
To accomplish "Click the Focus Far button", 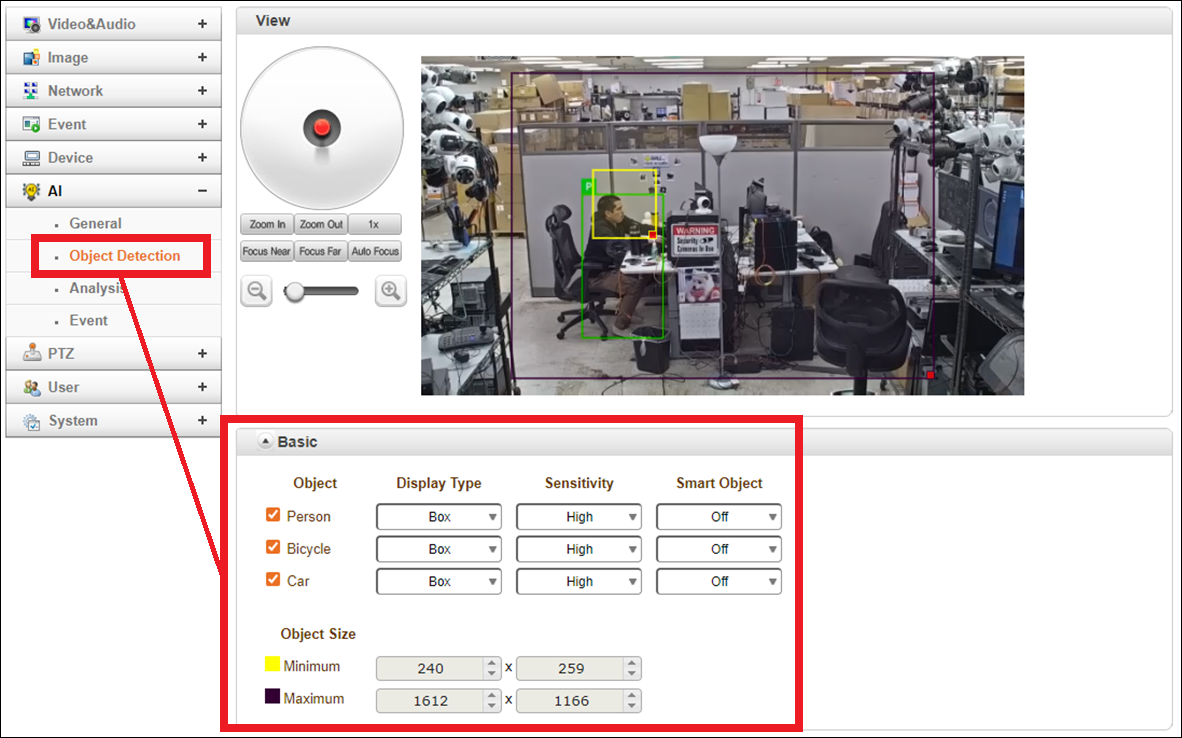I will tap(321, 251).
